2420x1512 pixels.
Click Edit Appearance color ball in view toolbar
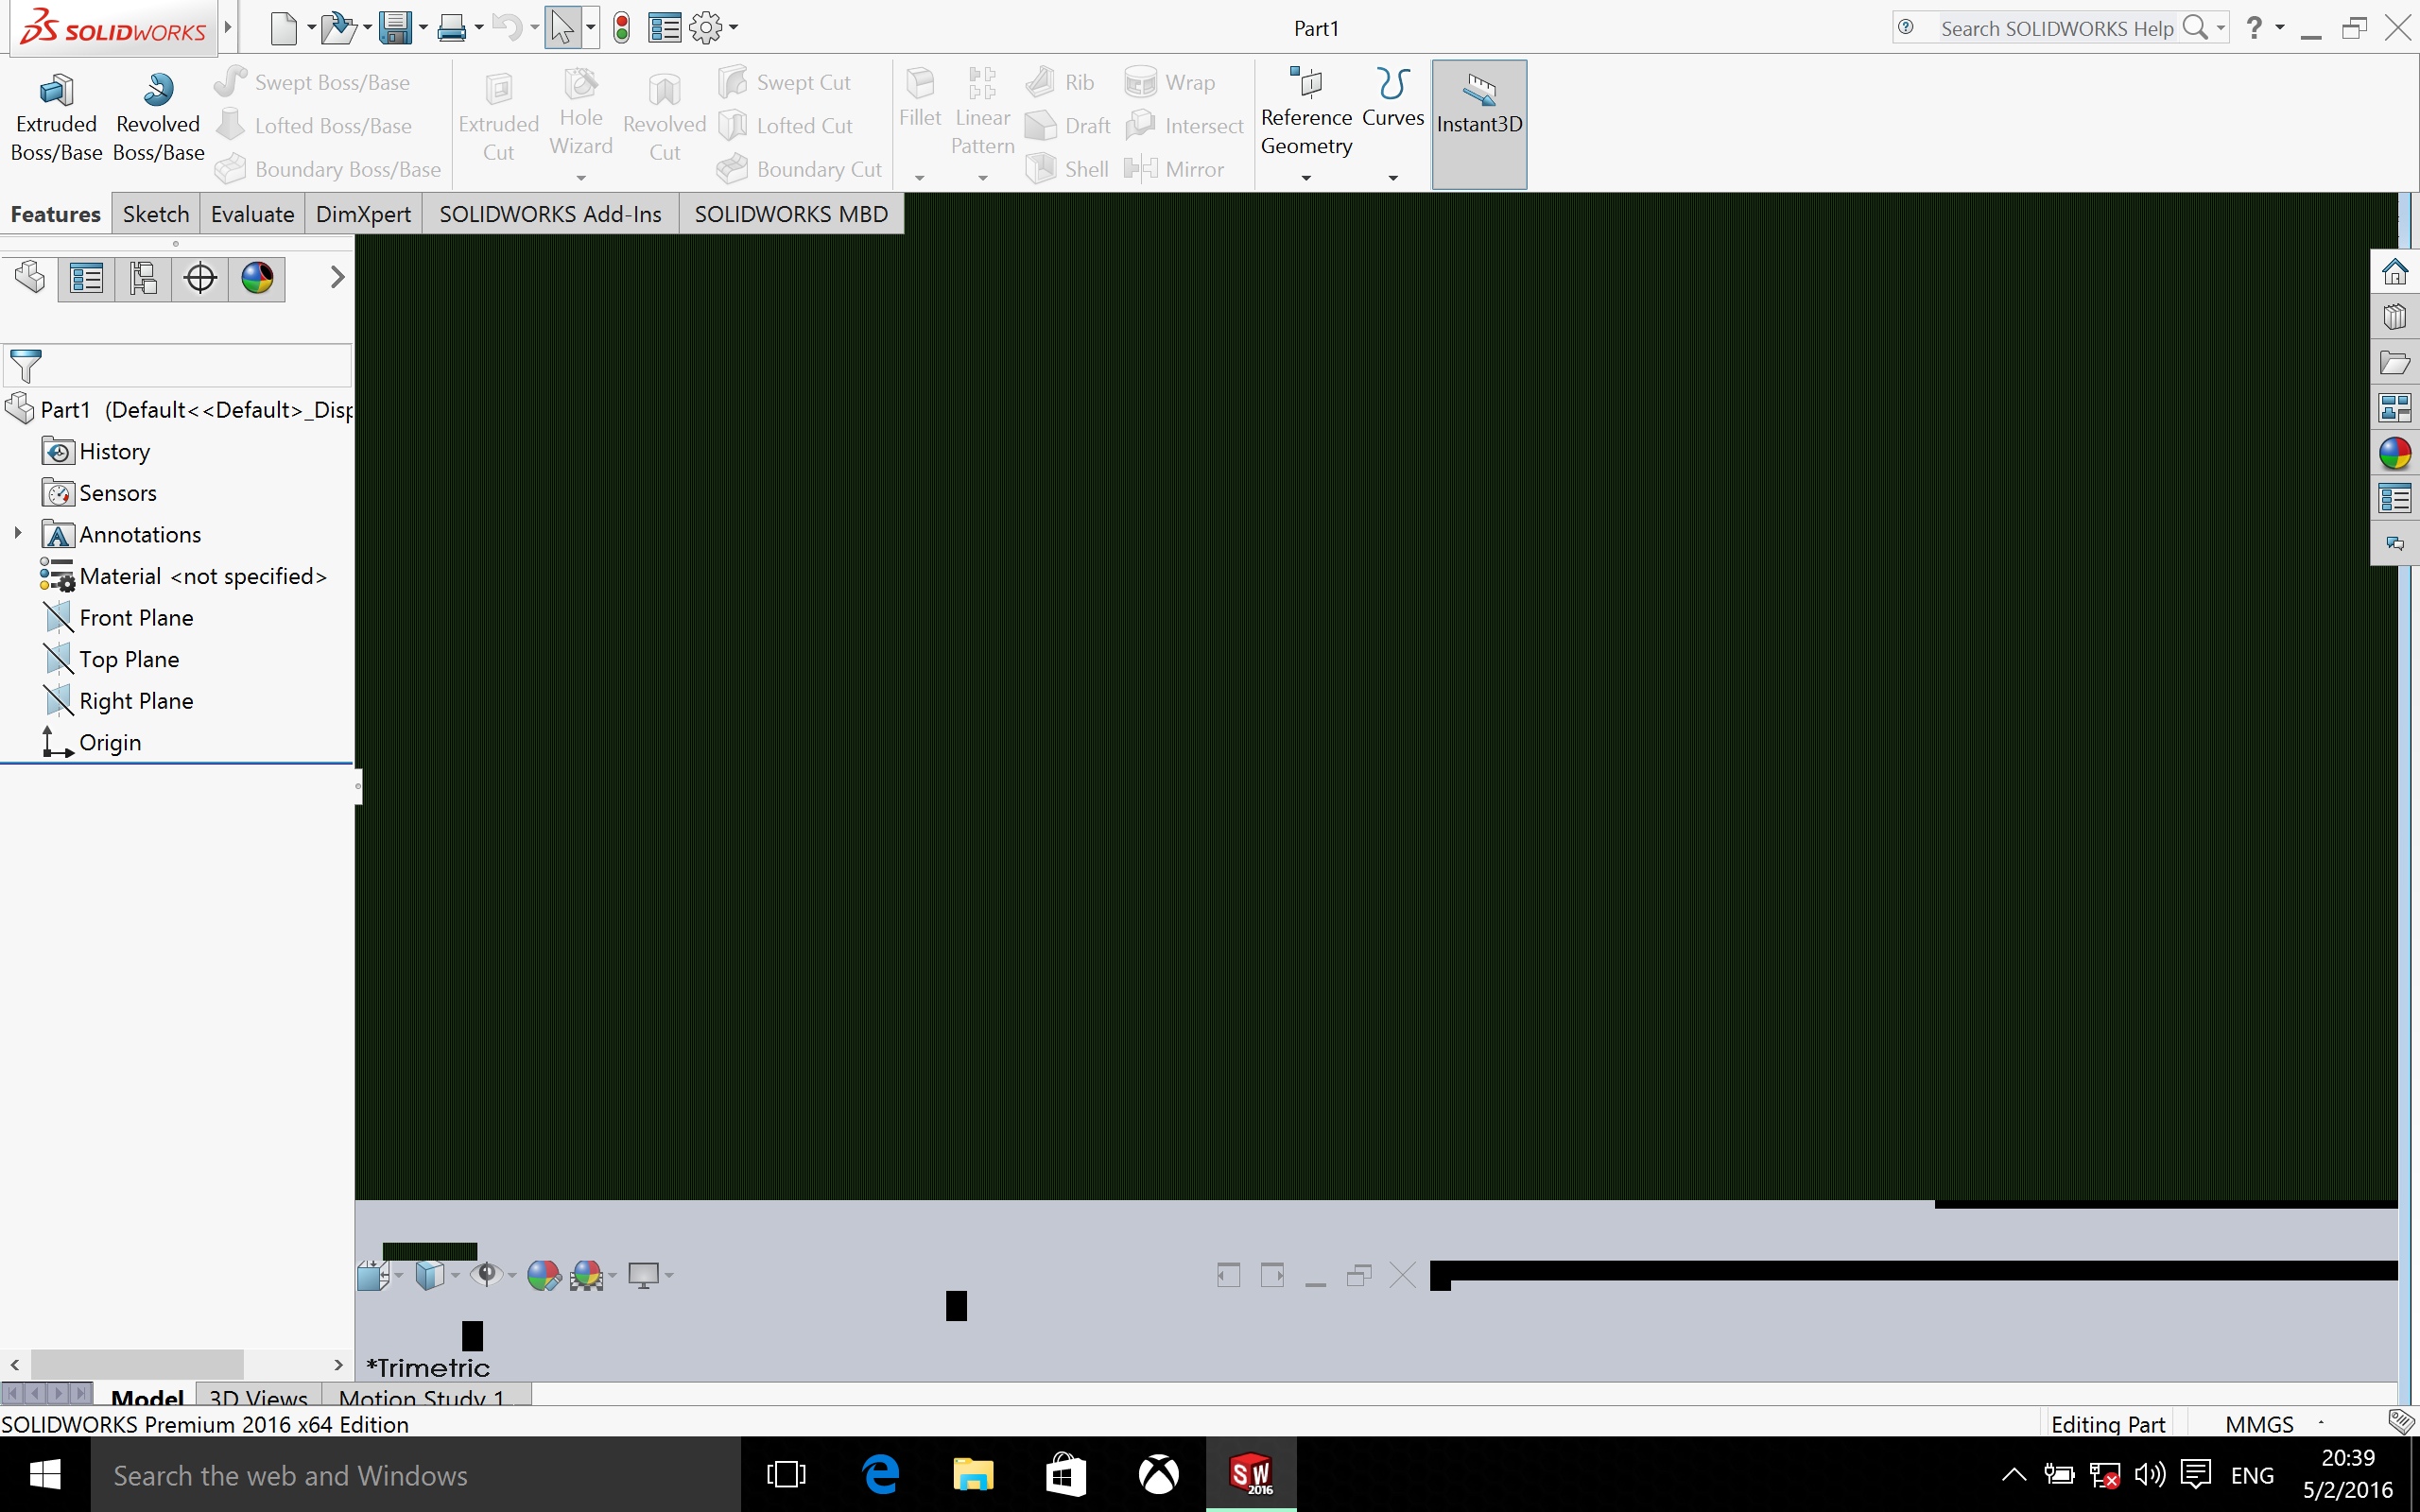pos(543,1275)
